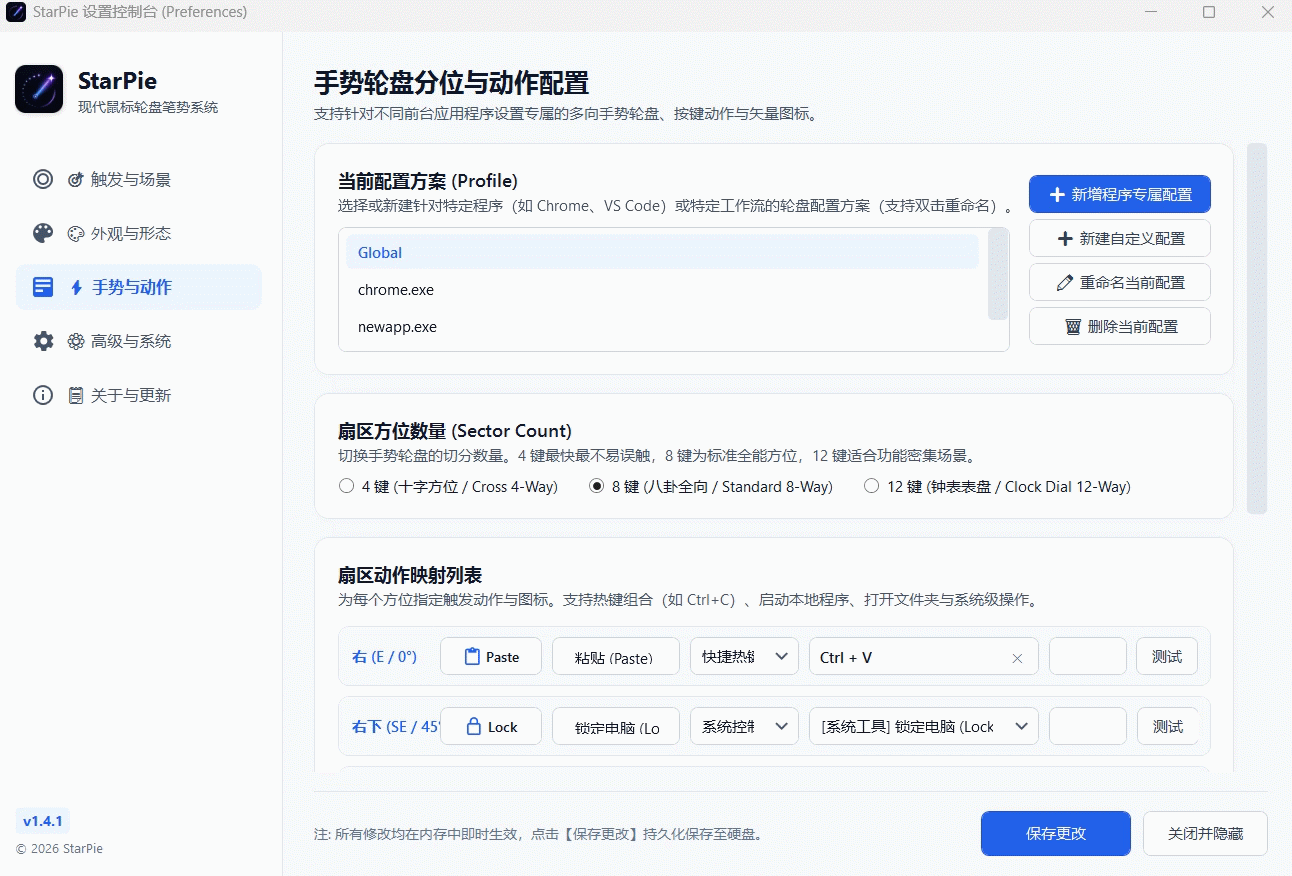The image size is (1292, 876).
Task: Open the 外观与形态 settings page
Action: click(139, 234)
